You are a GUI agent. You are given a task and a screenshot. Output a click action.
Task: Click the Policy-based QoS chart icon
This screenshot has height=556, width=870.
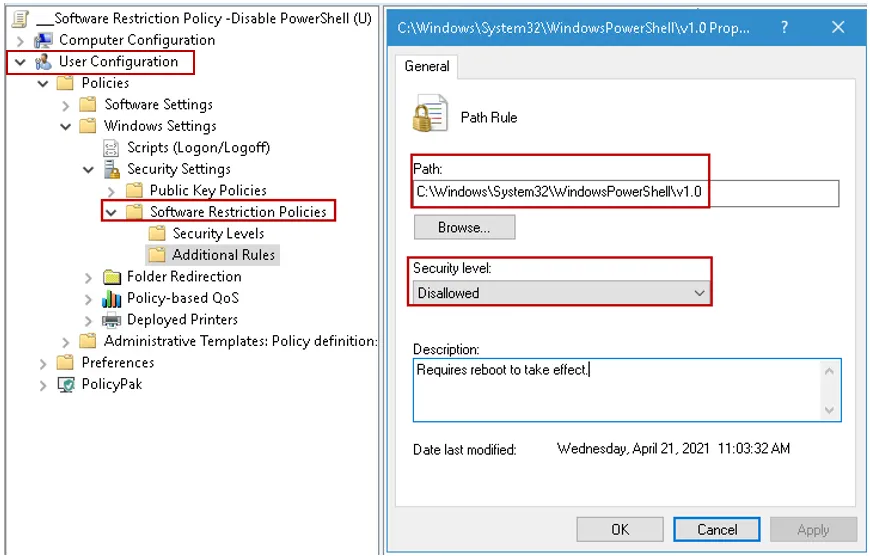111,298
